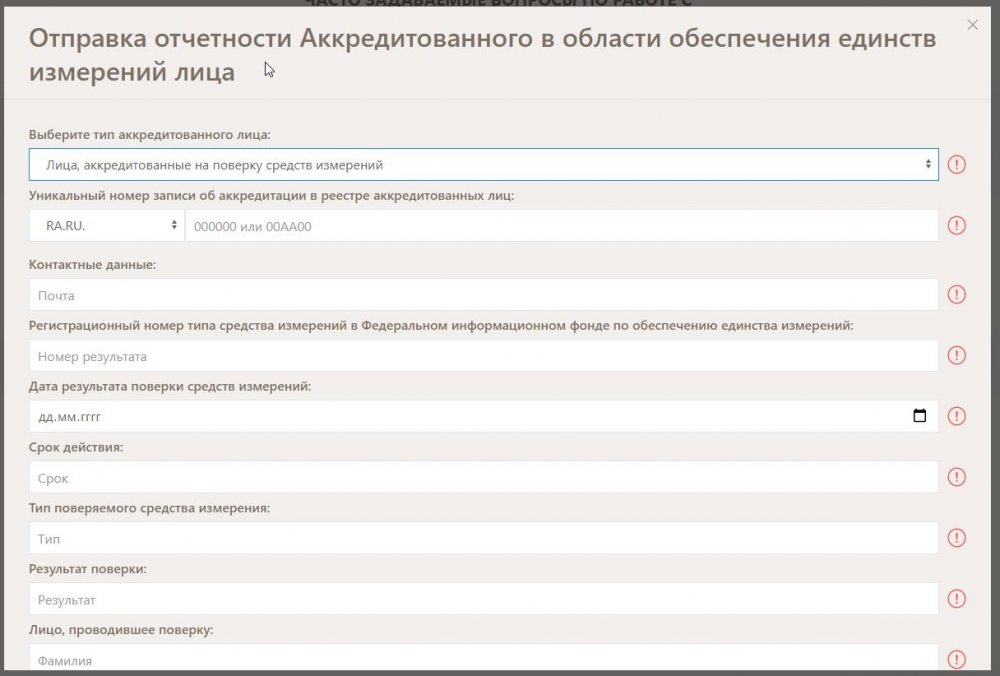The width and height of the screenshot is (1000, 676).
Task: Click into the Почта contact field
Action: (483, 295)
